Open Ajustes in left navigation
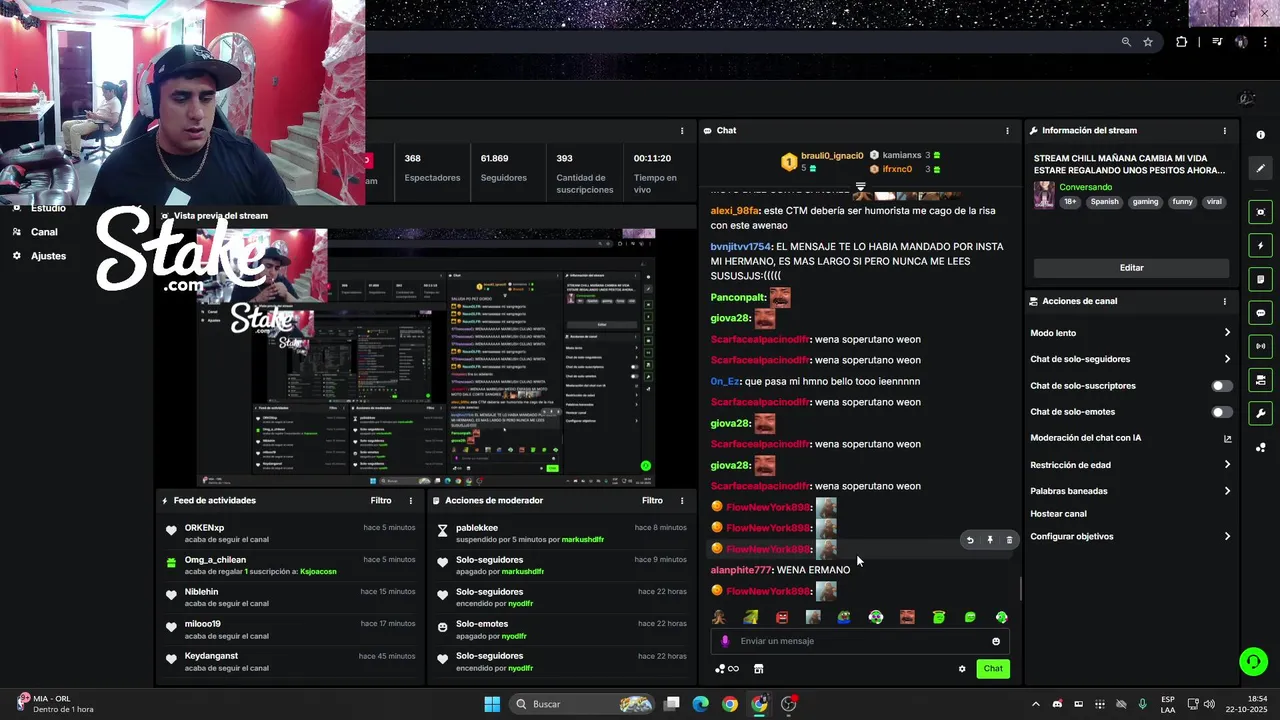The width and height of the screenshot is (1280, 720). pos(48,256)
